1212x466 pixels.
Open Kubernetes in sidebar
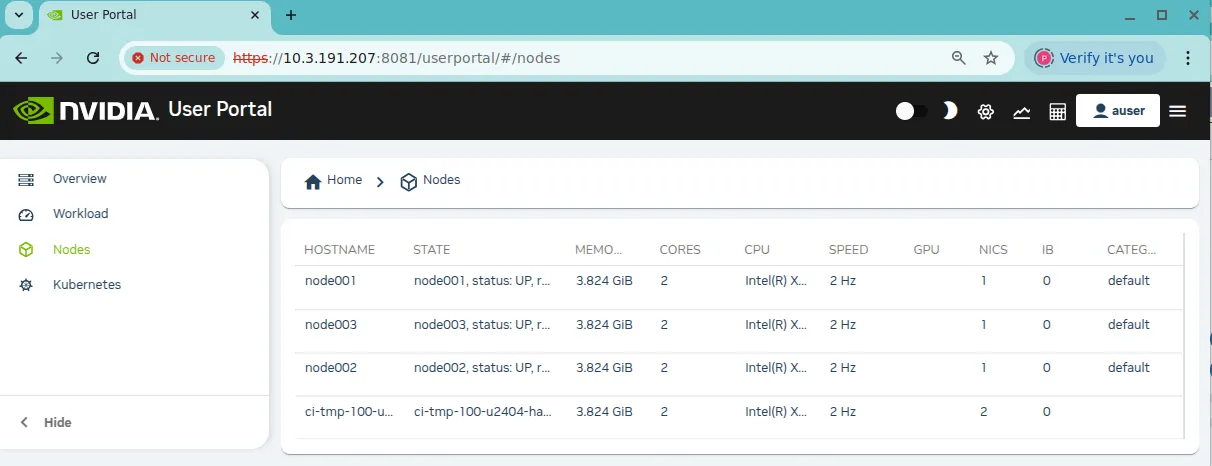pos(87,285)
